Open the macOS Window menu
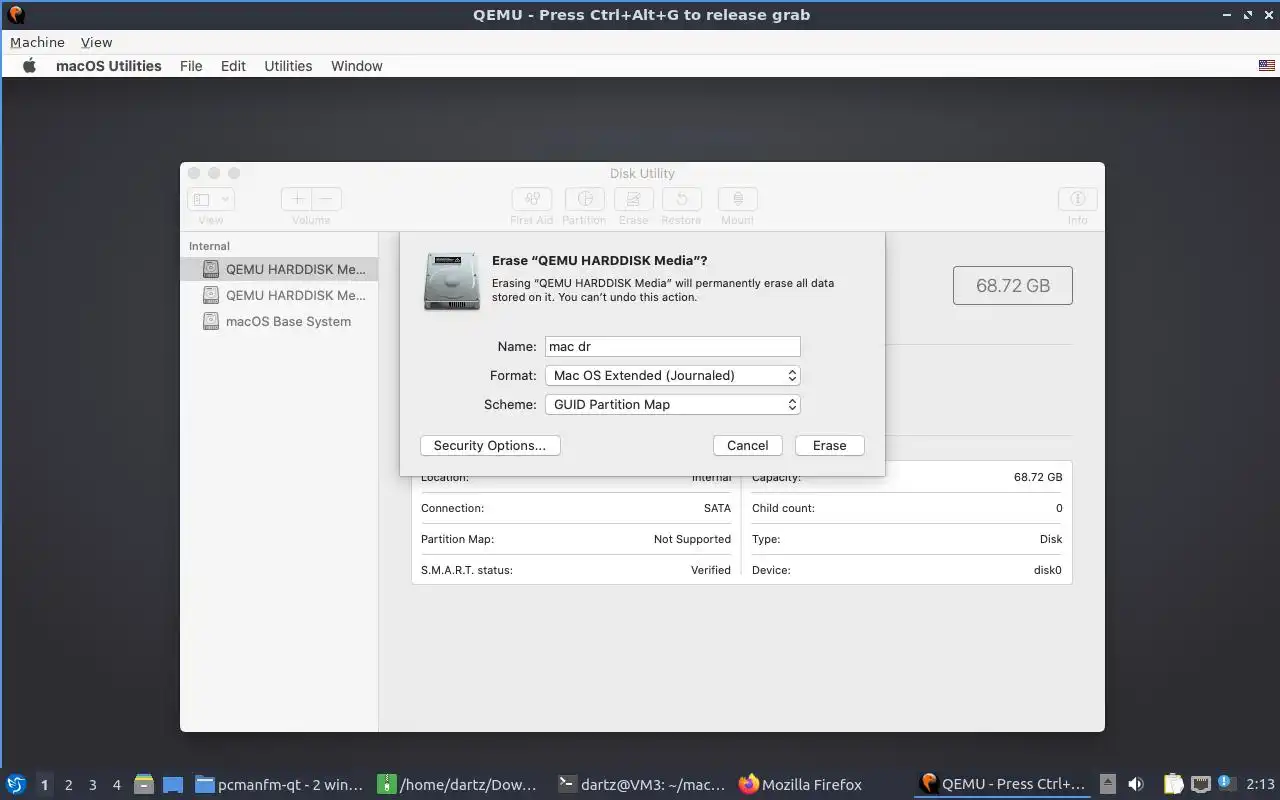 (x=356, y=66)
